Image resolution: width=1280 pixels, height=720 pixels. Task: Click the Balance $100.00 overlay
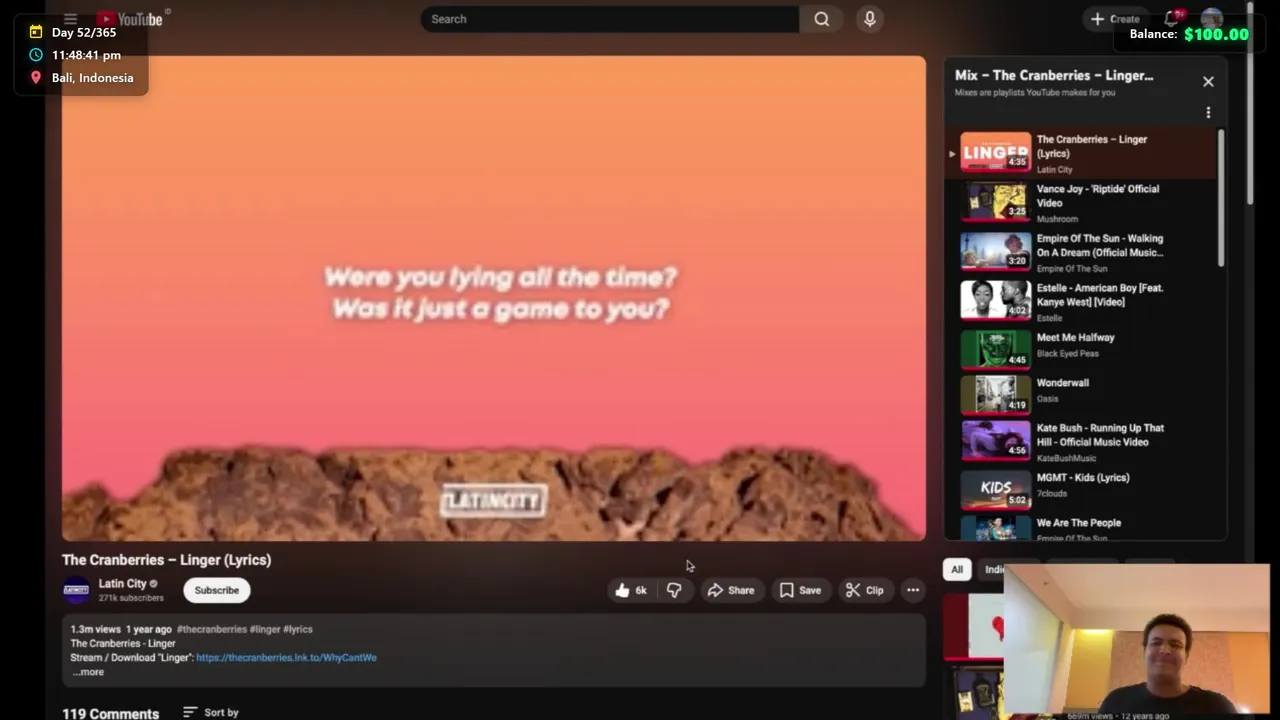point(1189,34)
